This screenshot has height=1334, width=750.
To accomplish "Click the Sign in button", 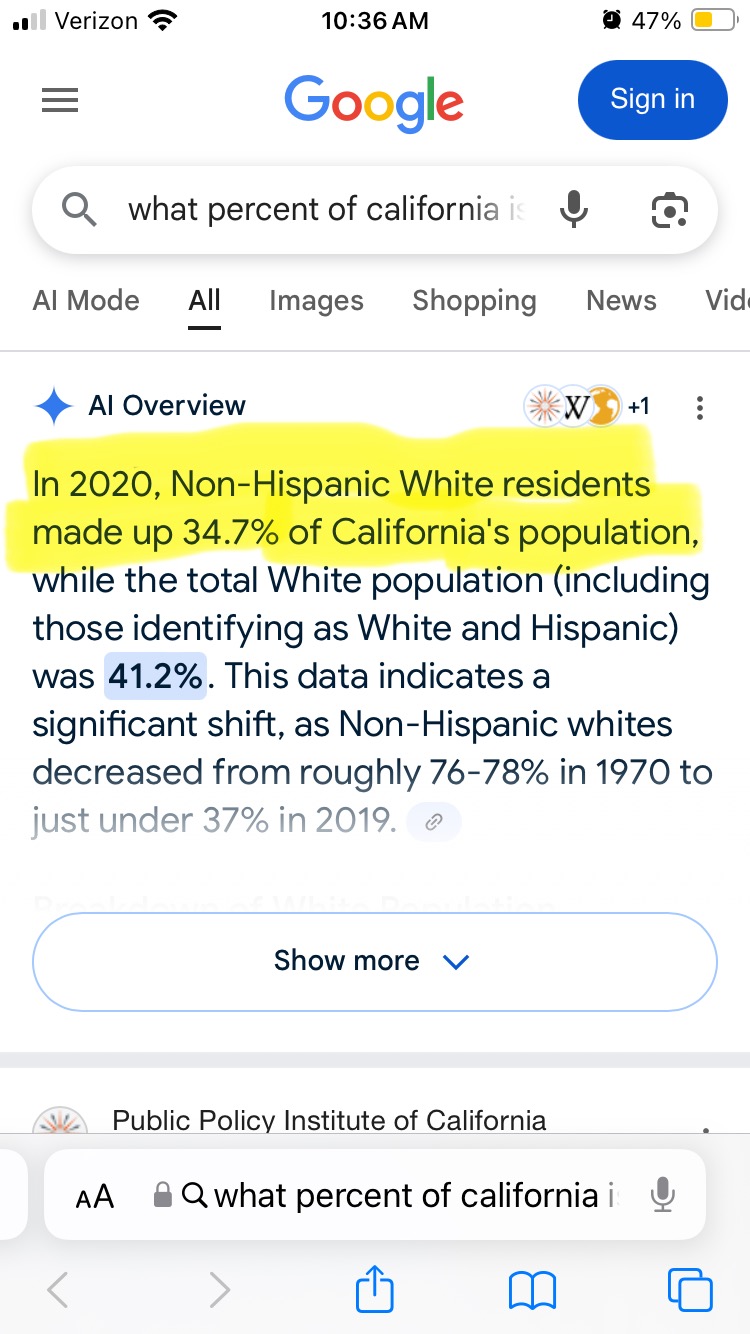I will click(652, 99).
